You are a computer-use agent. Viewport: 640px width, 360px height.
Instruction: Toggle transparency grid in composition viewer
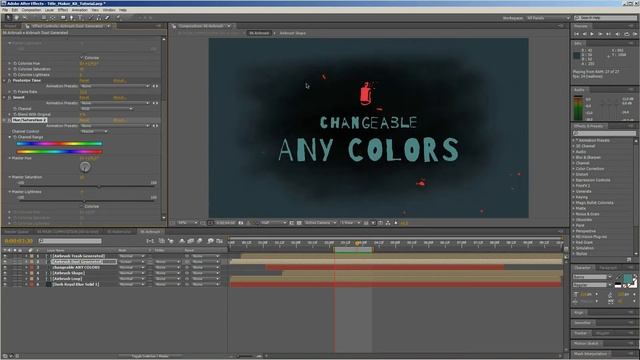tap(299, 223)
